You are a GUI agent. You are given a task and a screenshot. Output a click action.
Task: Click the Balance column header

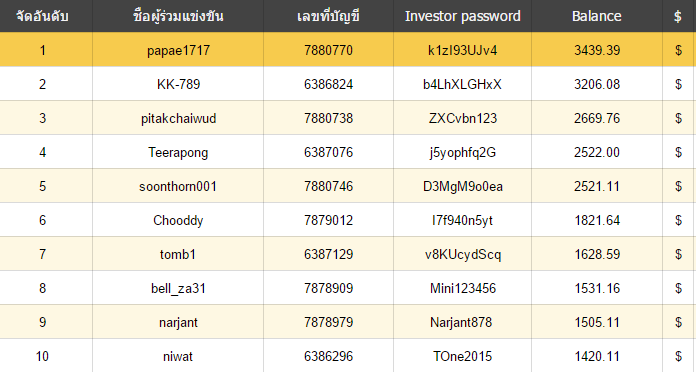pos(597,16)
